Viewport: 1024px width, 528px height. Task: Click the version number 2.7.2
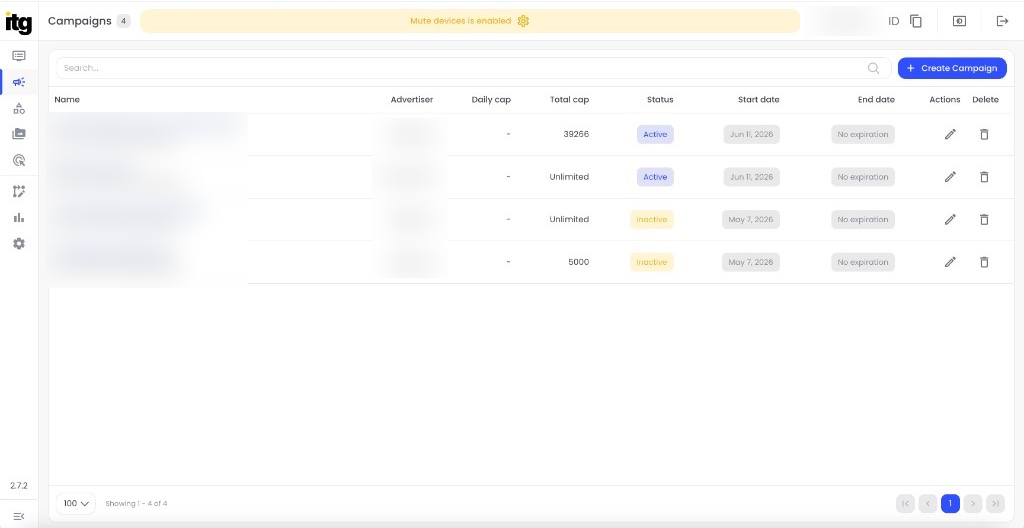(19, 486)
